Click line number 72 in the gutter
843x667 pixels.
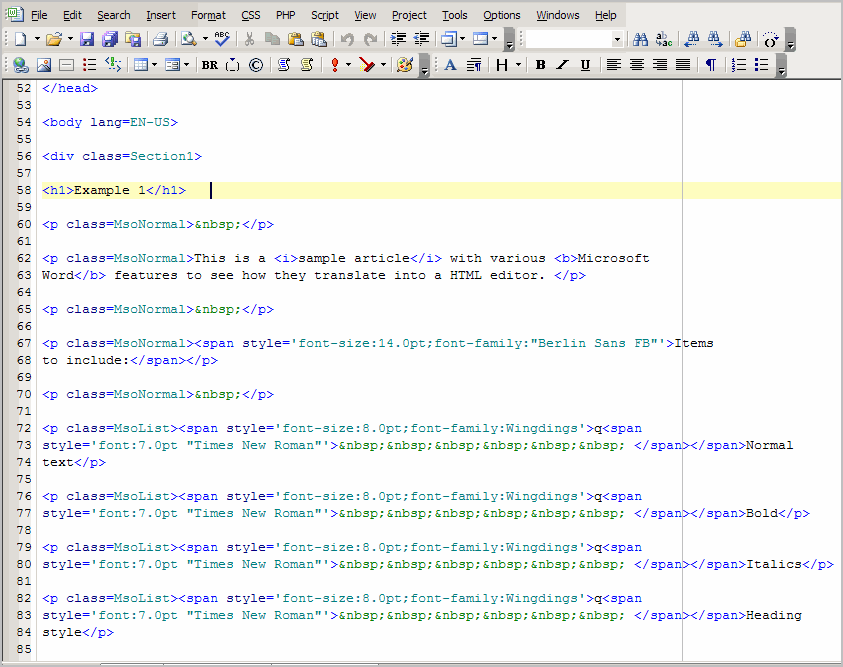click(24, 428)
